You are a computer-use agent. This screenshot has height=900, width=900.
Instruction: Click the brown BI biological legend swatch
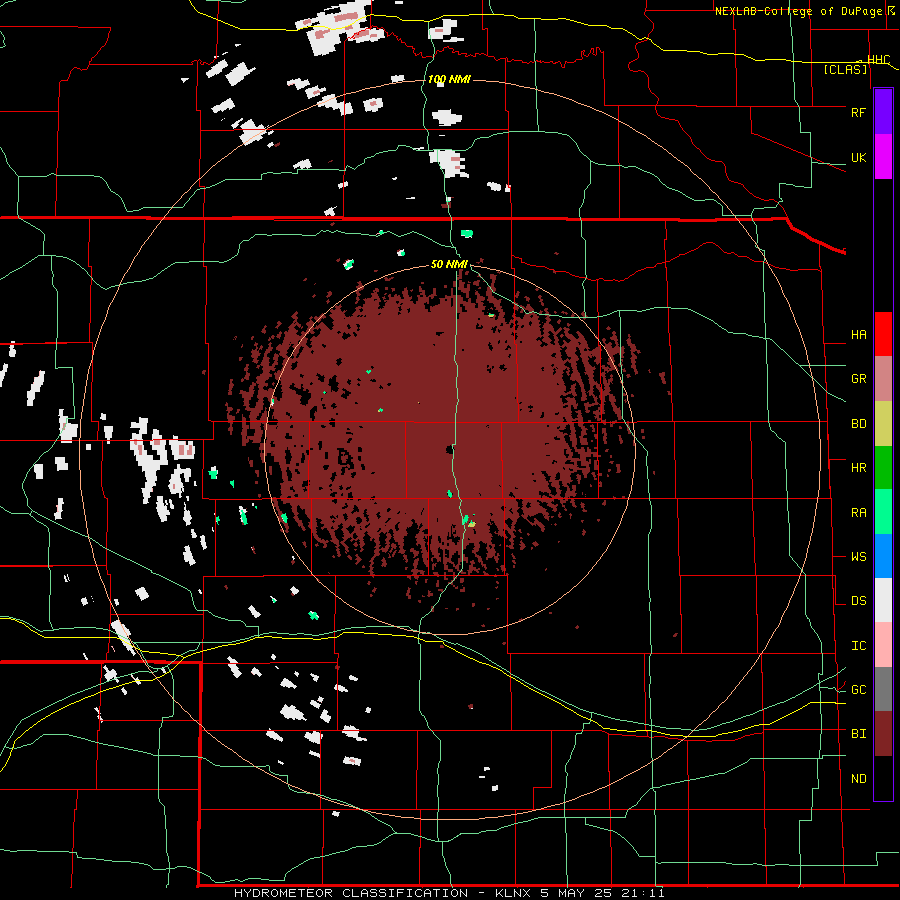883,734
